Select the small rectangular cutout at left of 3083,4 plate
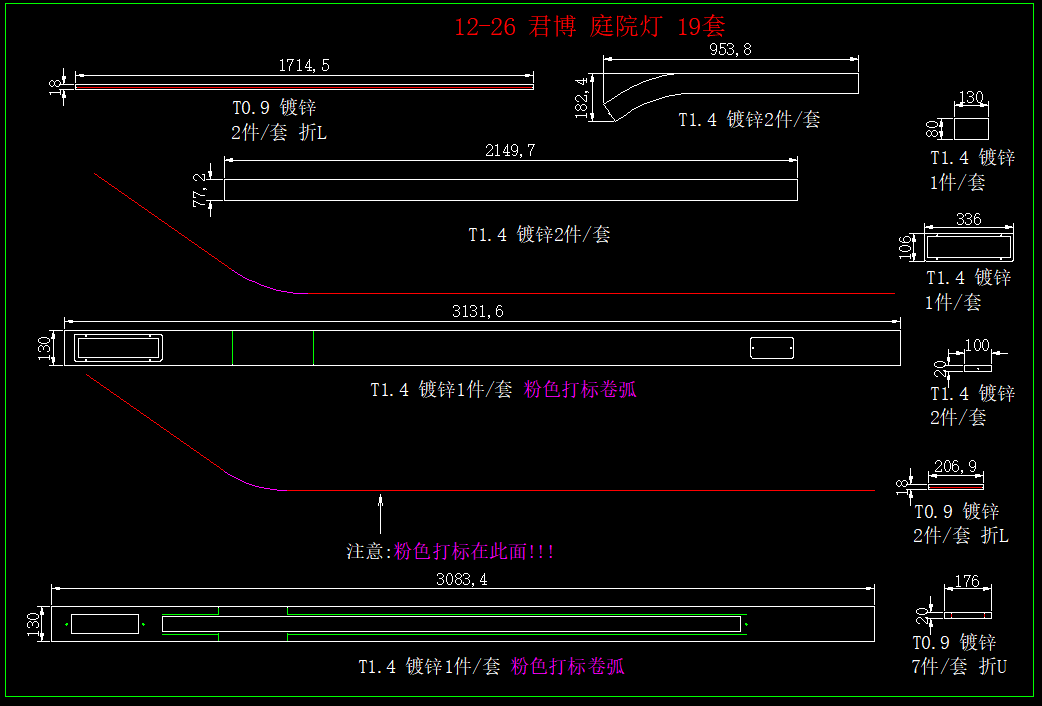The image size is (1042, 706). click(103, 624)
